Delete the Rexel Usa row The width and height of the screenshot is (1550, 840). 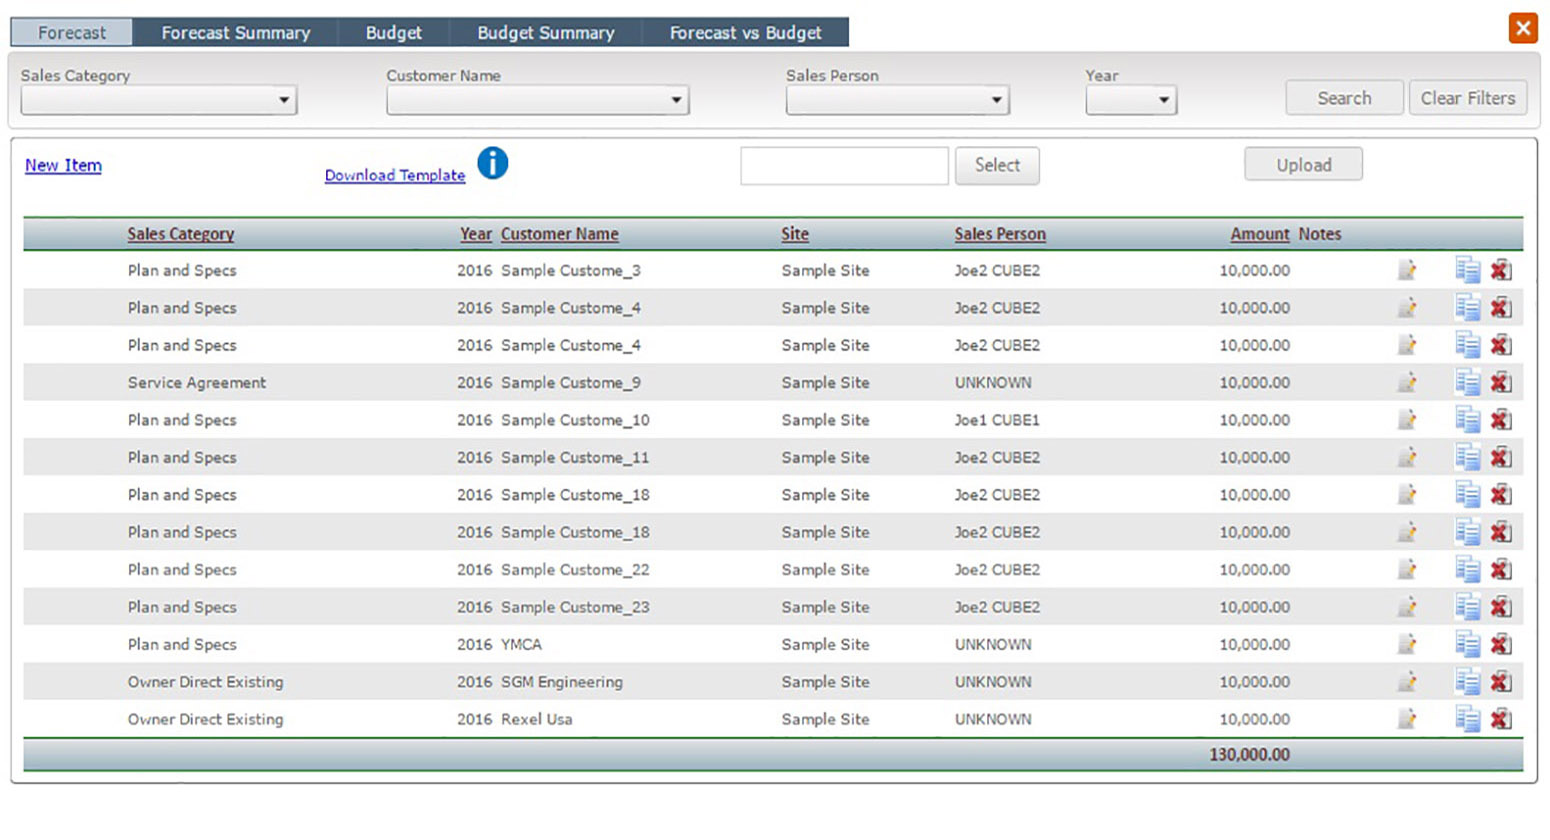(x=1500, y=719)
